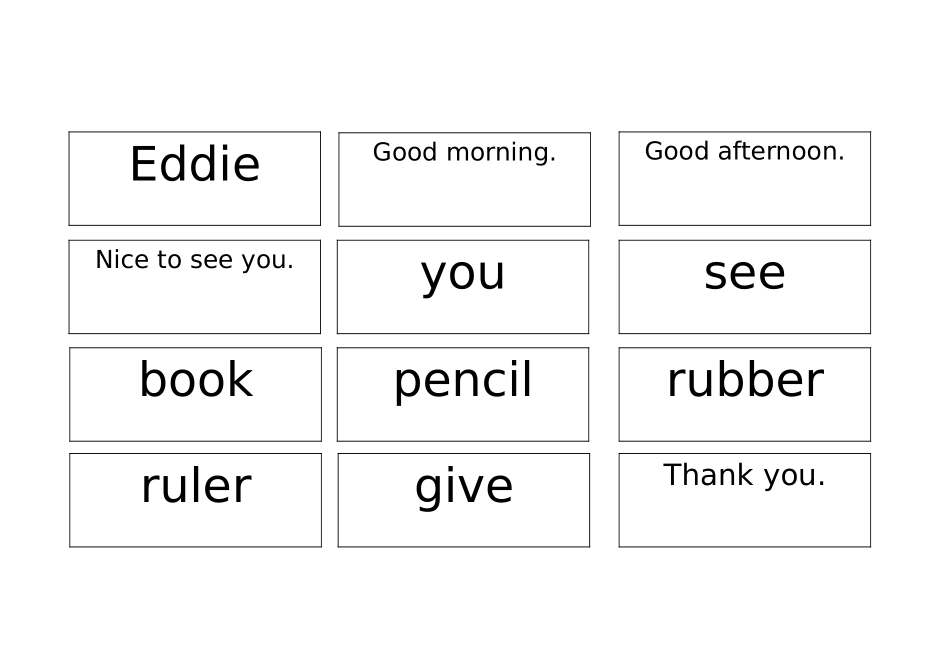Place cursor in the word 'pencil'
Viewport: 950px width, 672px height.
[463, 380]
